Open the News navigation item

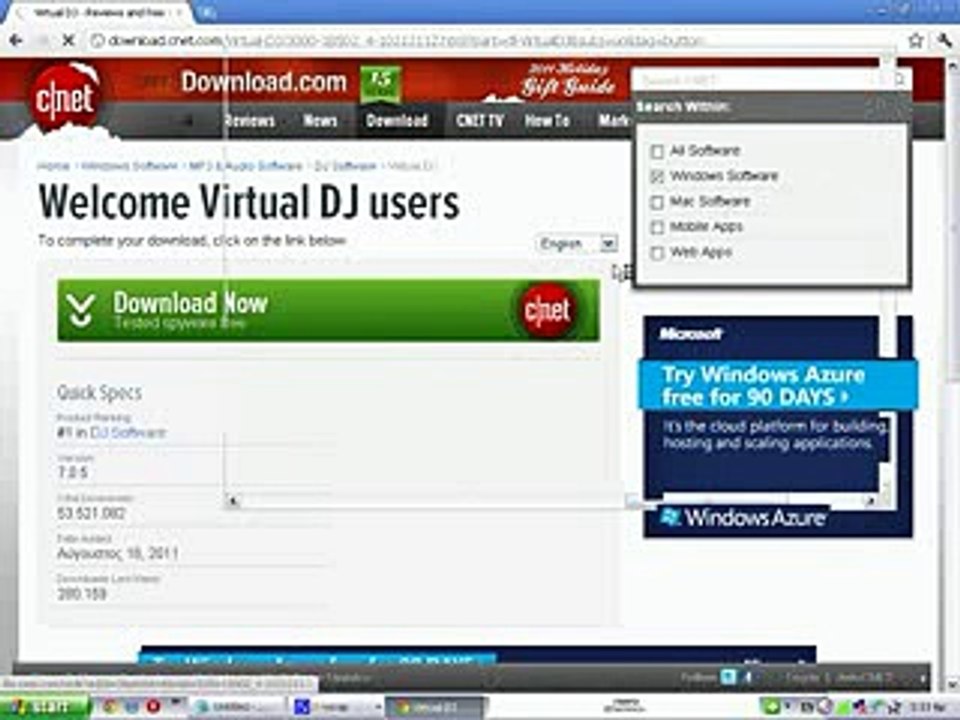[320, 121]
